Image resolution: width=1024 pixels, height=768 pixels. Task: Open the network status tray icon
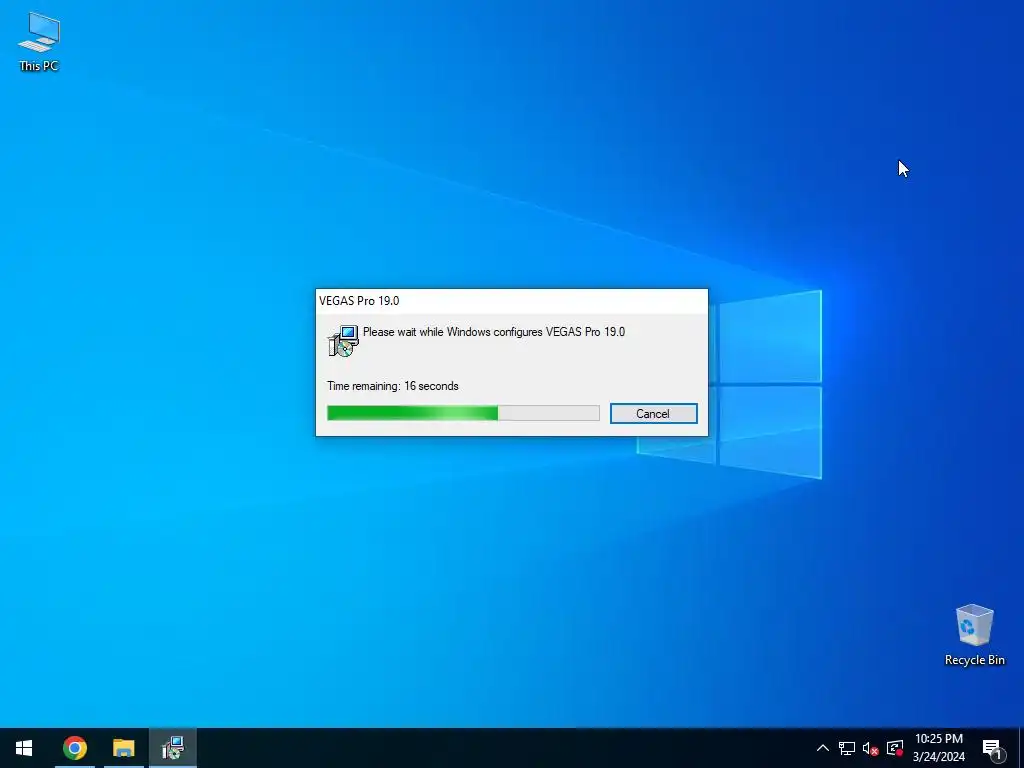point(846,748)
